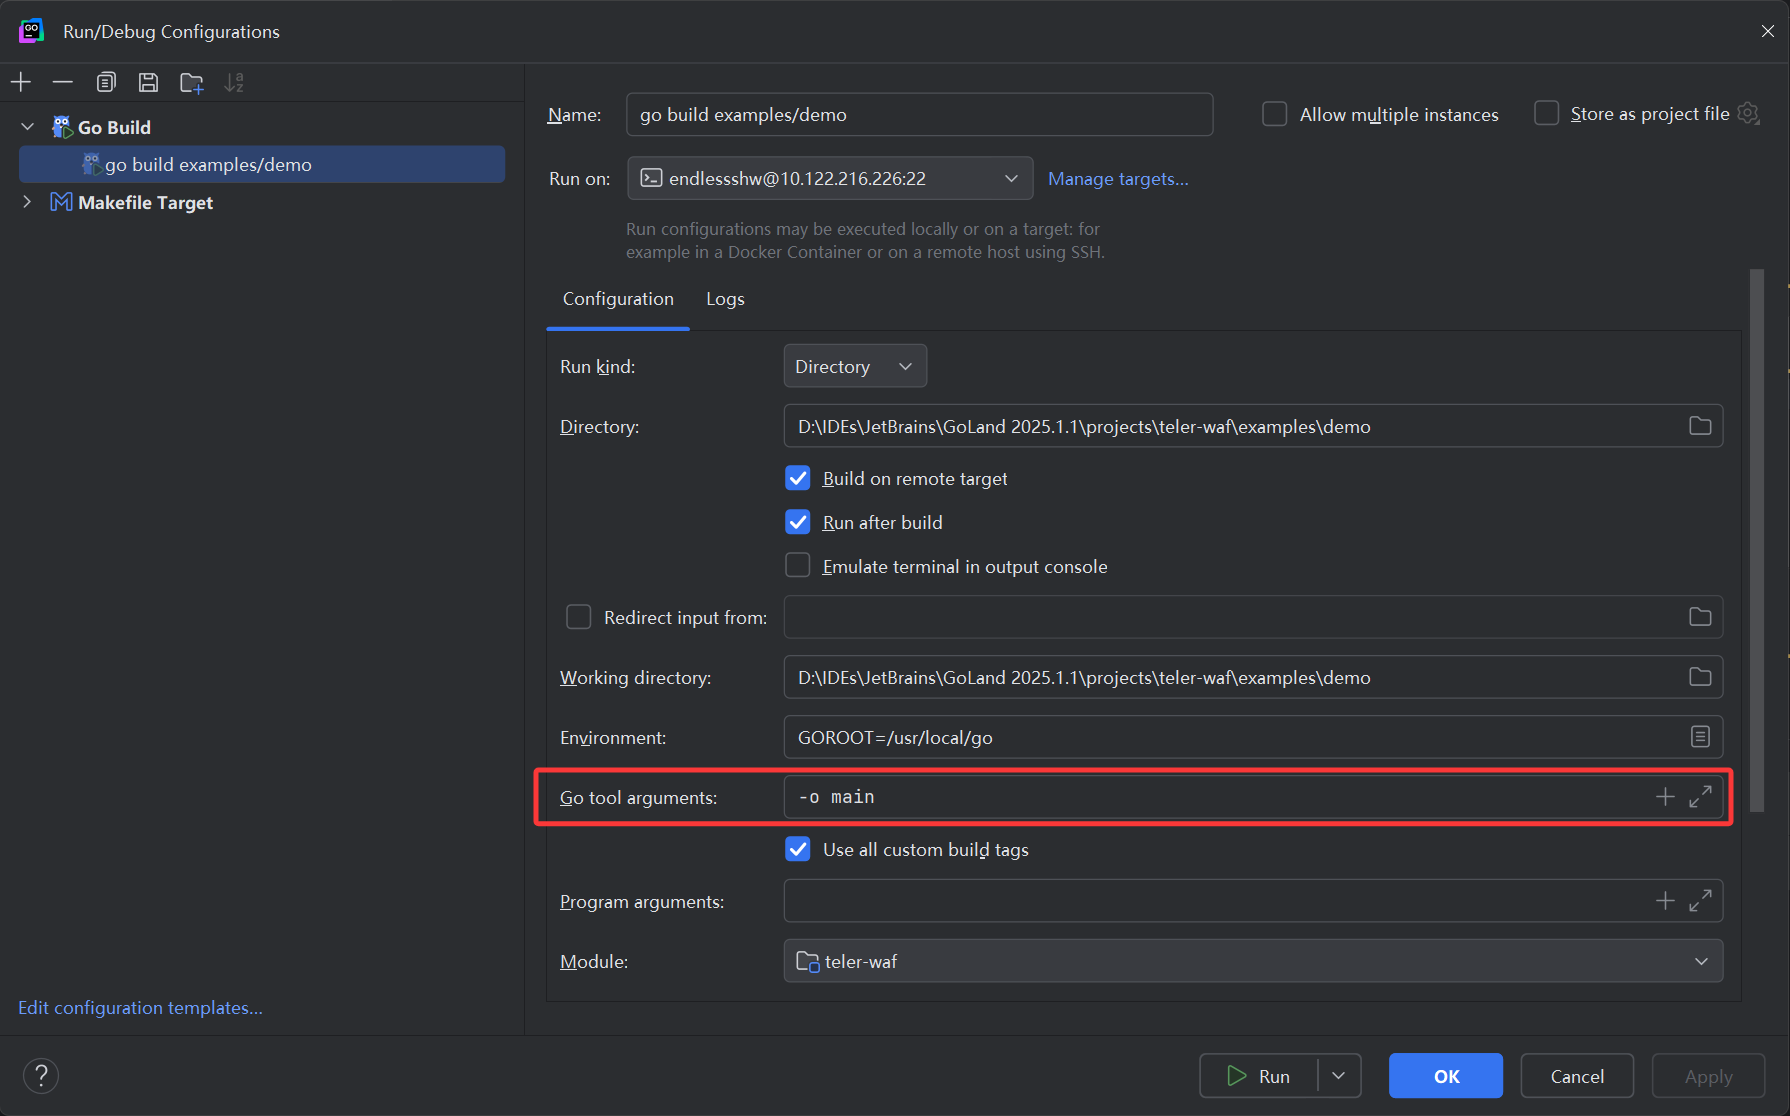Insert macro plus icon in Go tool arguments

(x=1665, y=797)
